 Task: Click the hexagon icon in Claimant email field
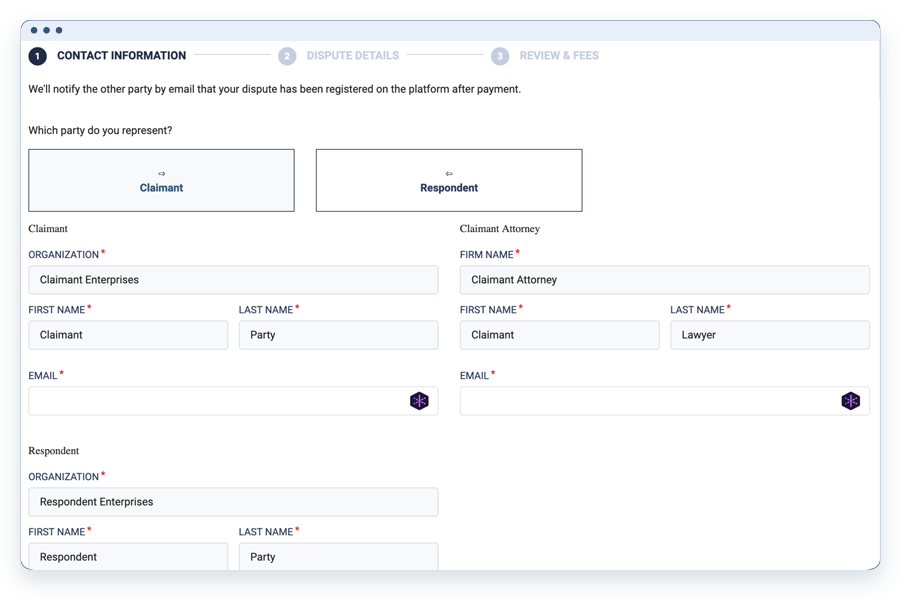coord(419,401)
